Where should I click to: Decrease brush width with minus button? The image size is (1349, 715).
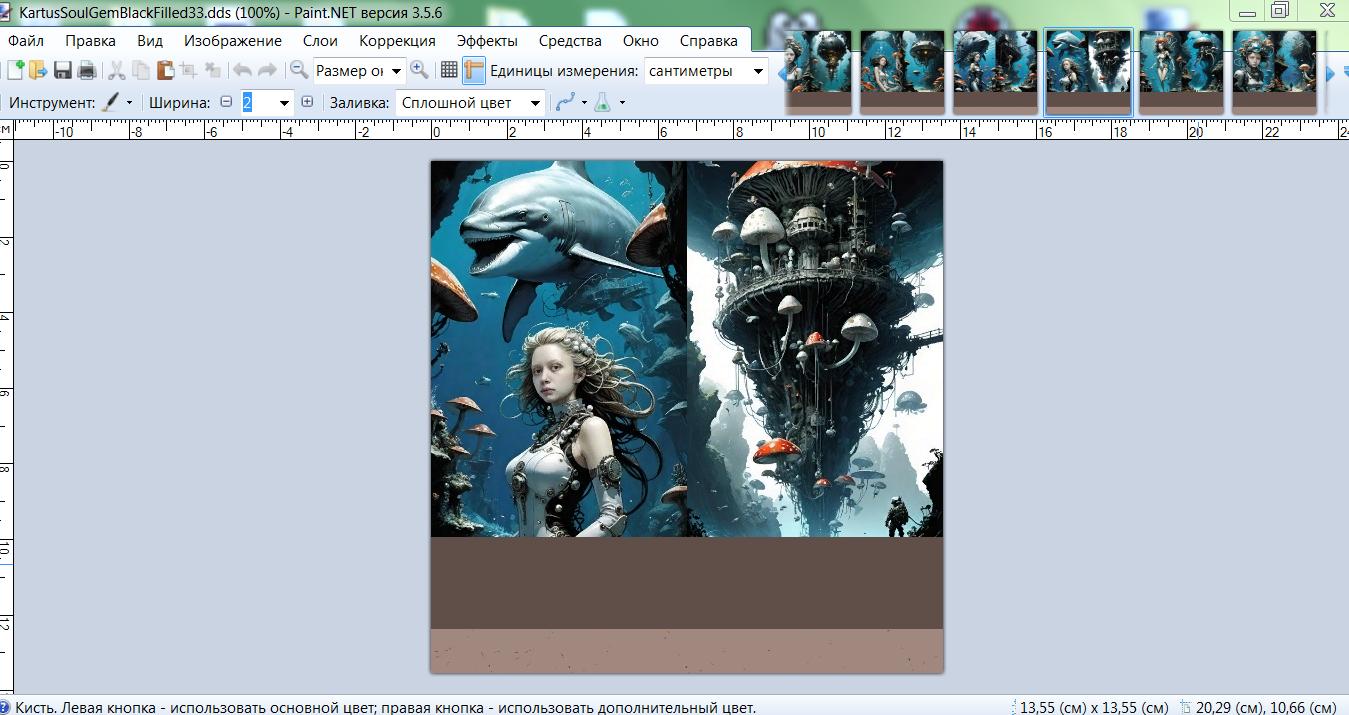[226, 102]
